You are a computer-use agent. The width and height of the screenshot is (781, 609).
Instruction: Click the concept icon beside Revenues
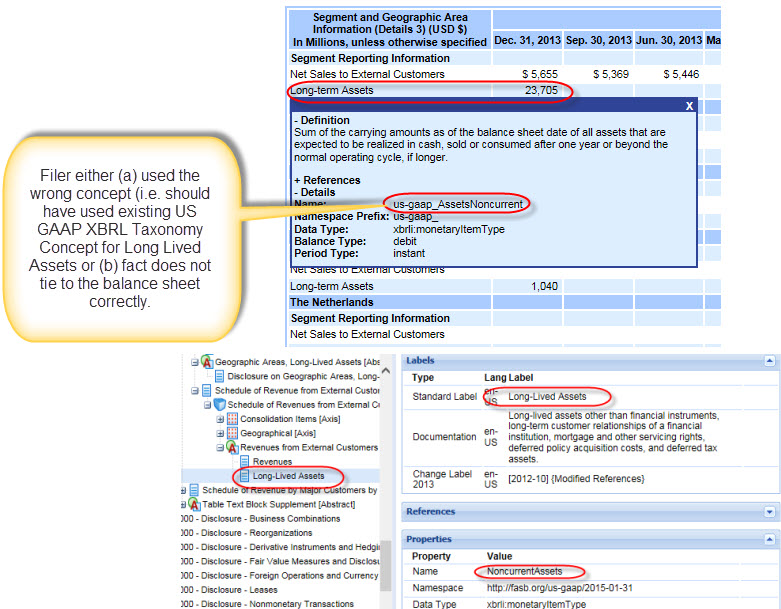pyautogui.click(x=245, y=461)
